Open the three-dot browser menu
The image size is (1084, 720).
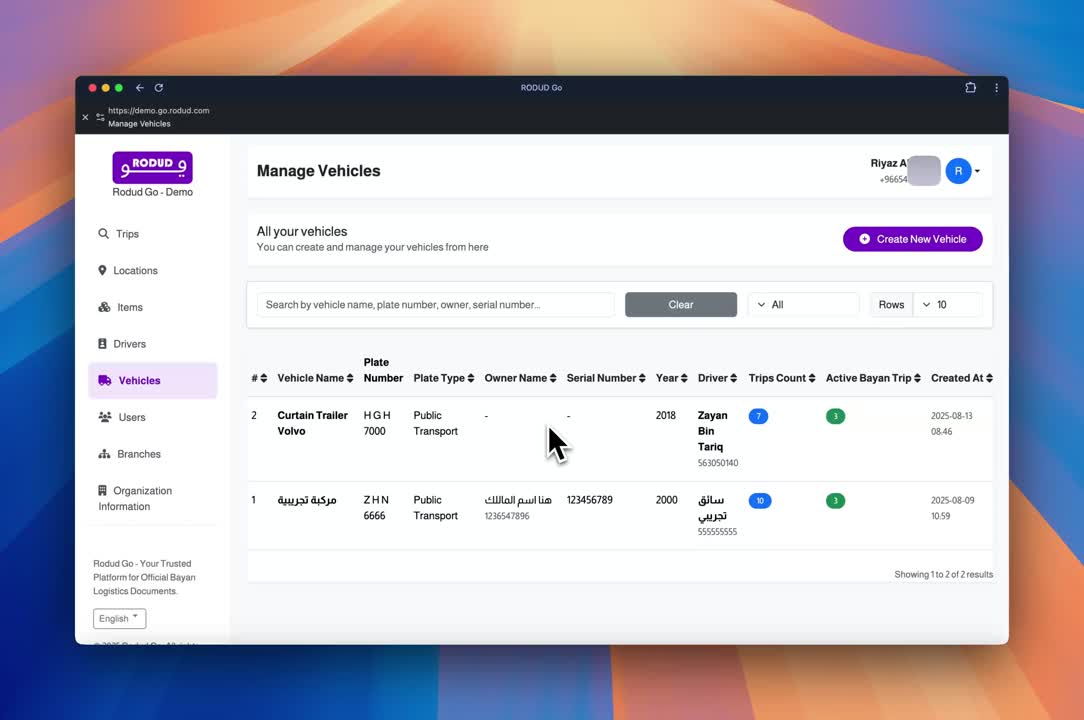click(x=996, y=88)
